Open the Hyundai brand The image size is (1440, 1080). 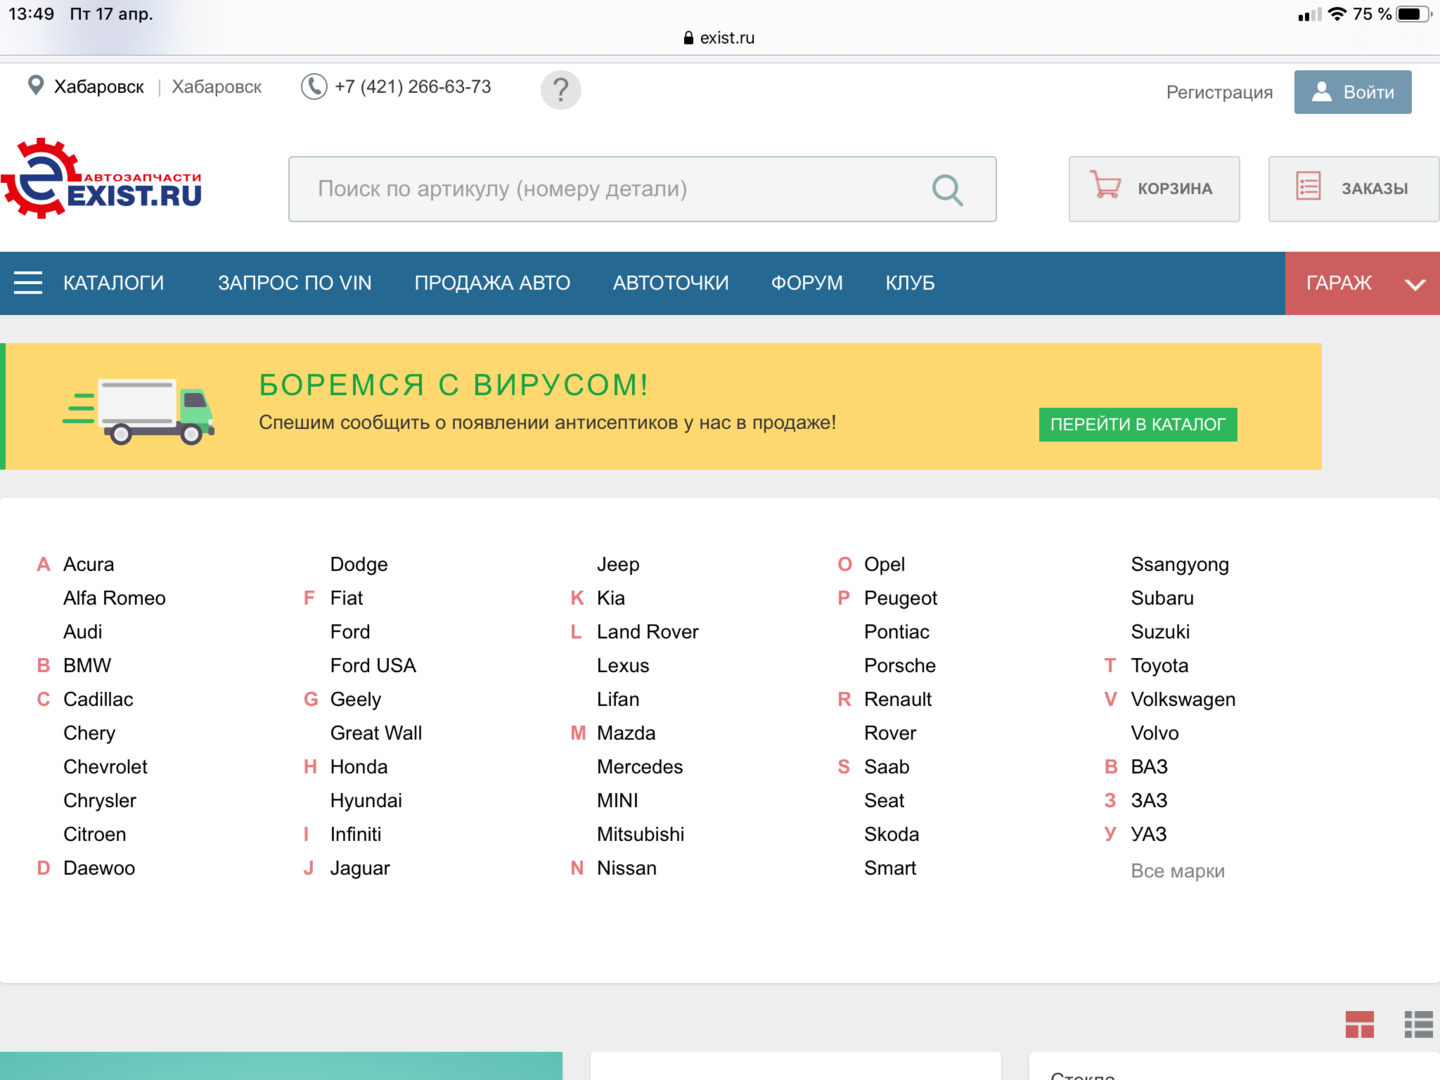point(366,801)
